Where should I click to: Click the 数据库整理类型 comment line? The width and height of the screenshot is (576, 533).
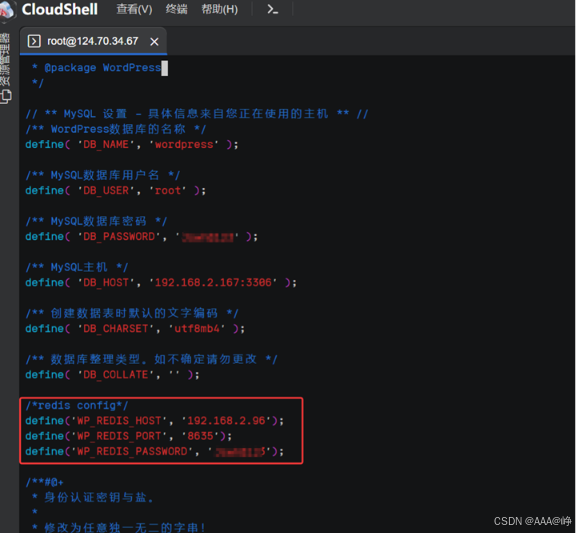(151, 359)
